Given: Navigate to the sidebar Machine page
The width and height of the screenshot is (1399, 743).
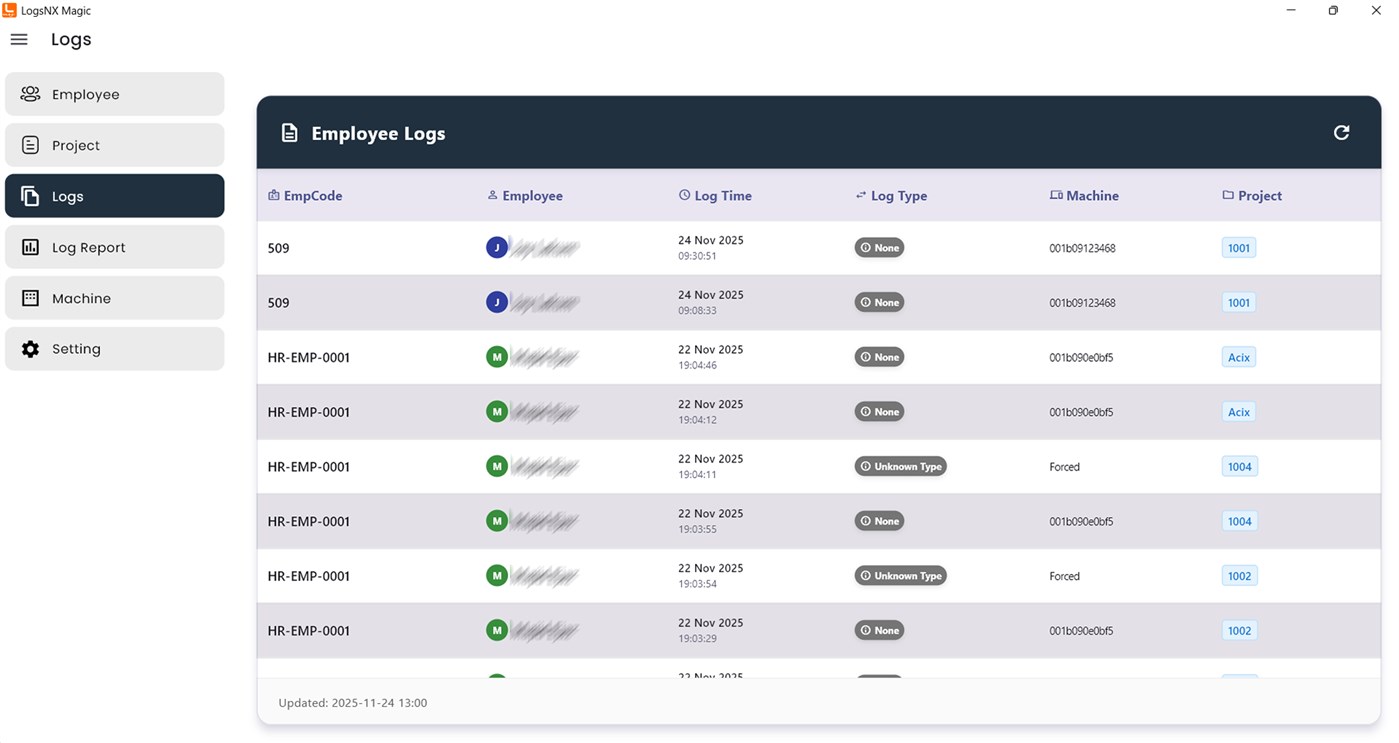Looking at the screenshot, I should click(115, 298).
